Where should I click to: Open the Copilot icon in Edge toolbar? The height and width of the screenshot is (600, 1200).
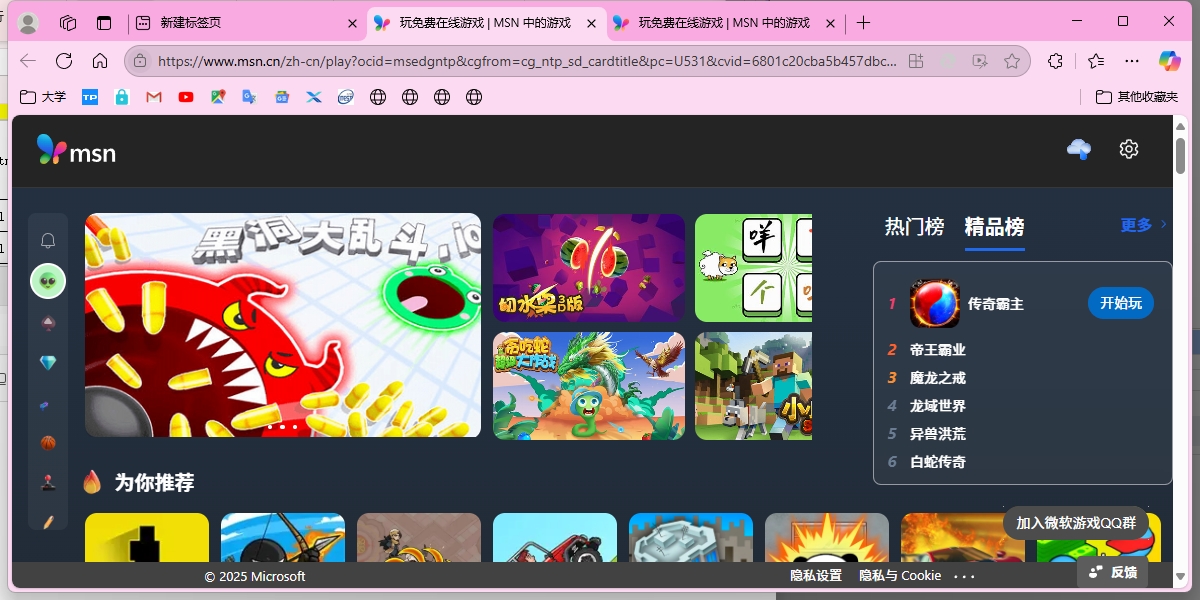(1169, 61)
